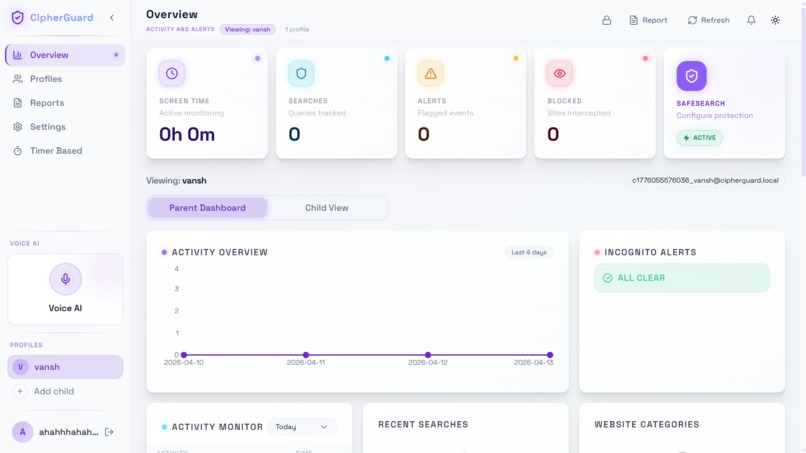Click the account avatar A
Viewport: 806px width, 453px height.
pos(23,432)
